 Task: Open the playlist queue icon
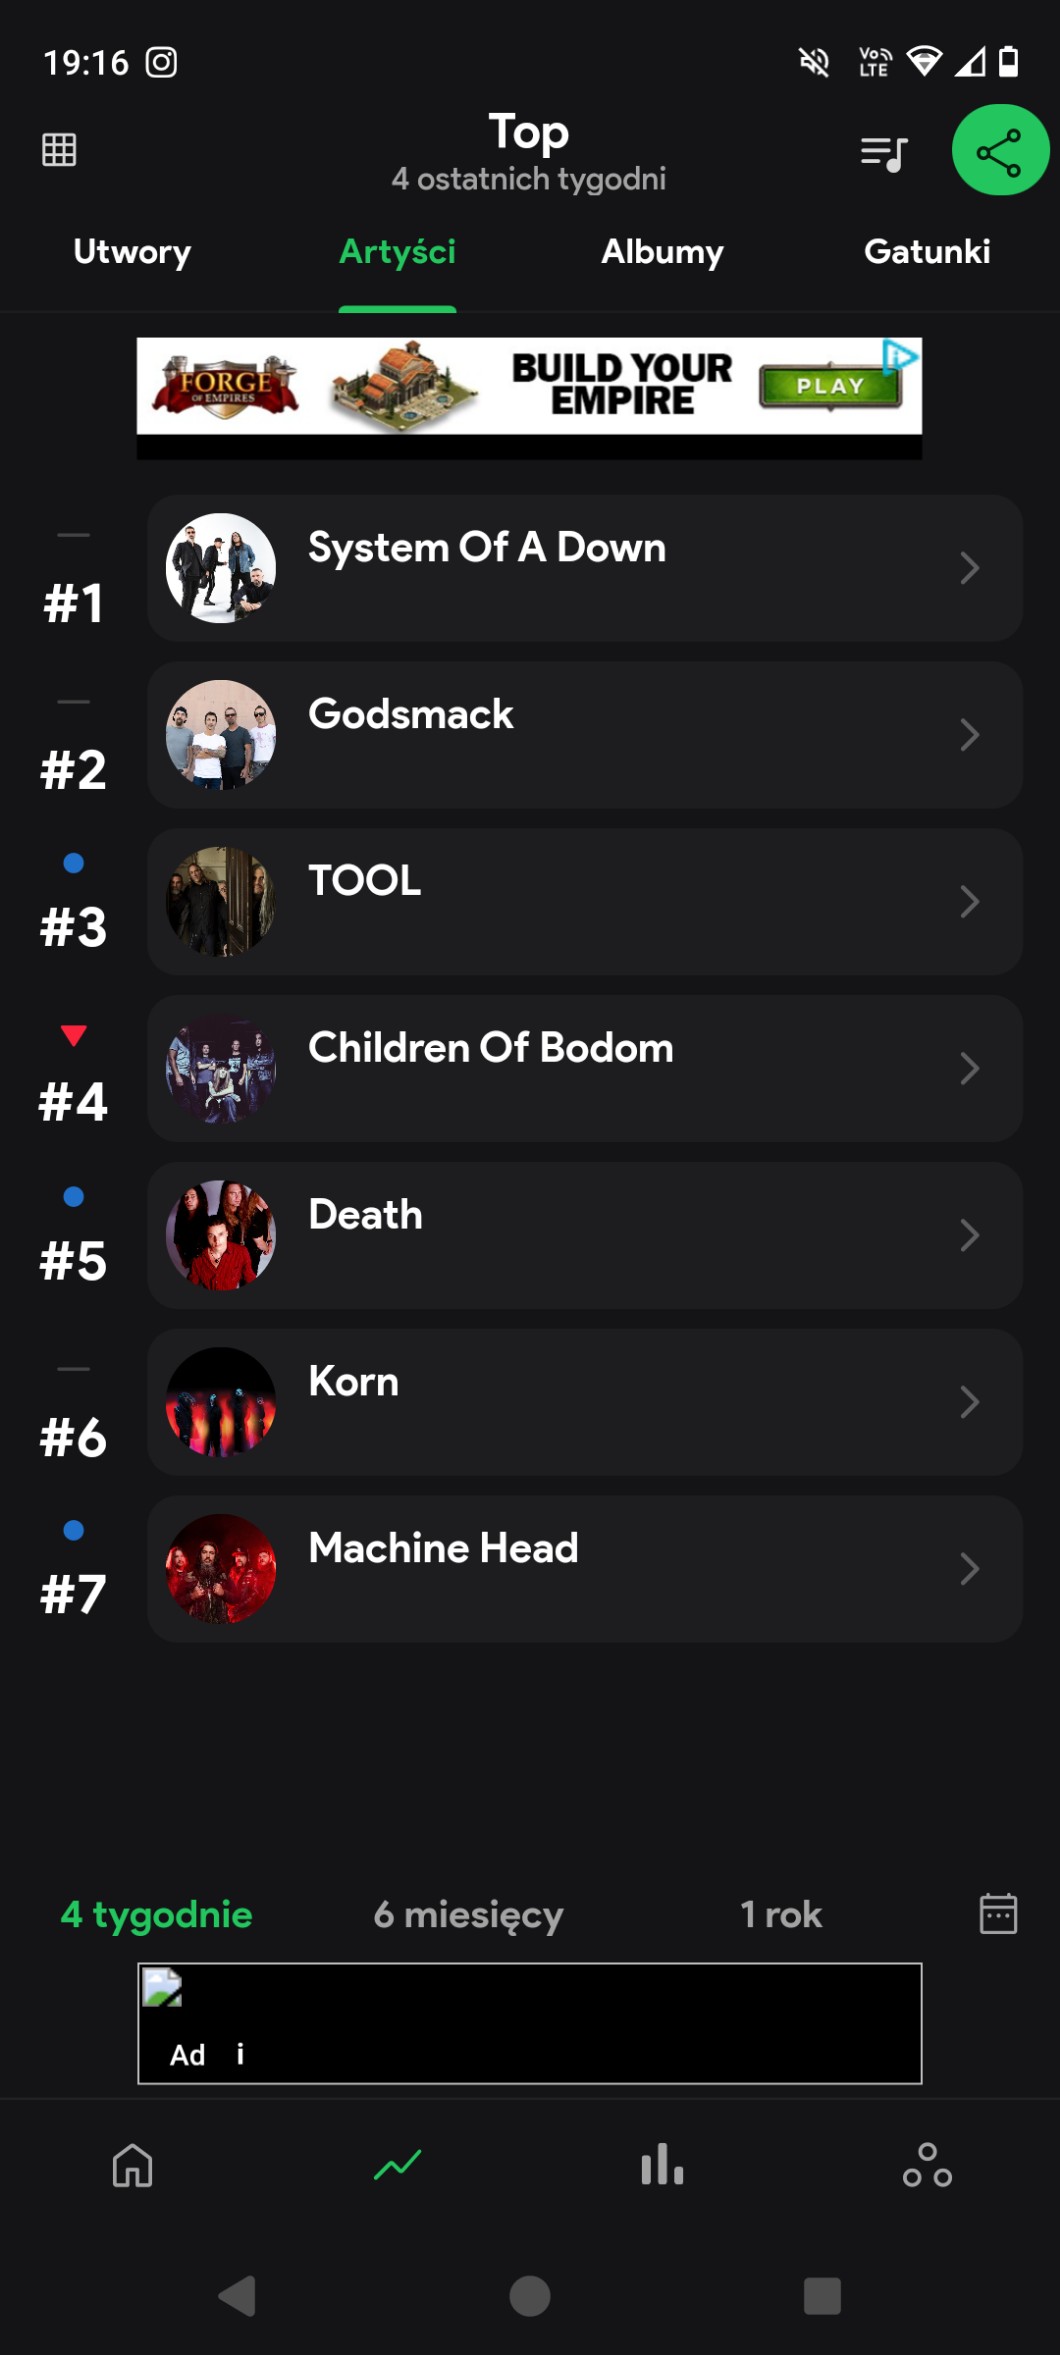point(884,153)
